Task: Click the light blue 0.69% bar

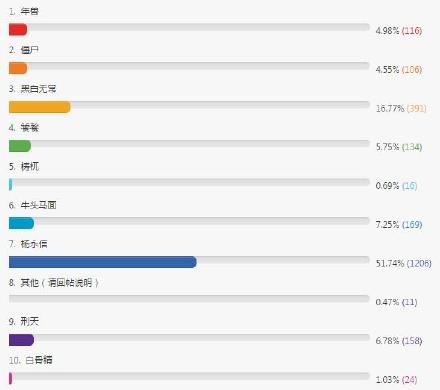Action: point(11,185)
